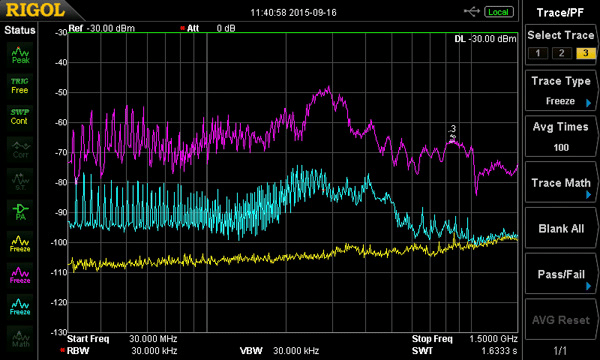This screenshot has width=600, height=360.
Task: Click the USB connection icon
Action: click(x=472, y=12)
